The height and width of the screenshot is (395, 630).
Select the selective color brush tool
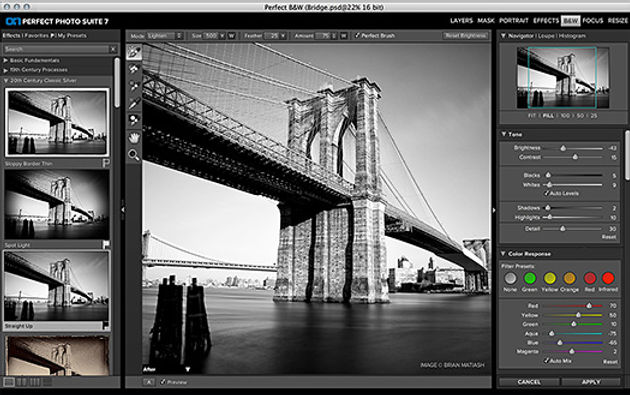pyautogui.click(x=134, y=120)
